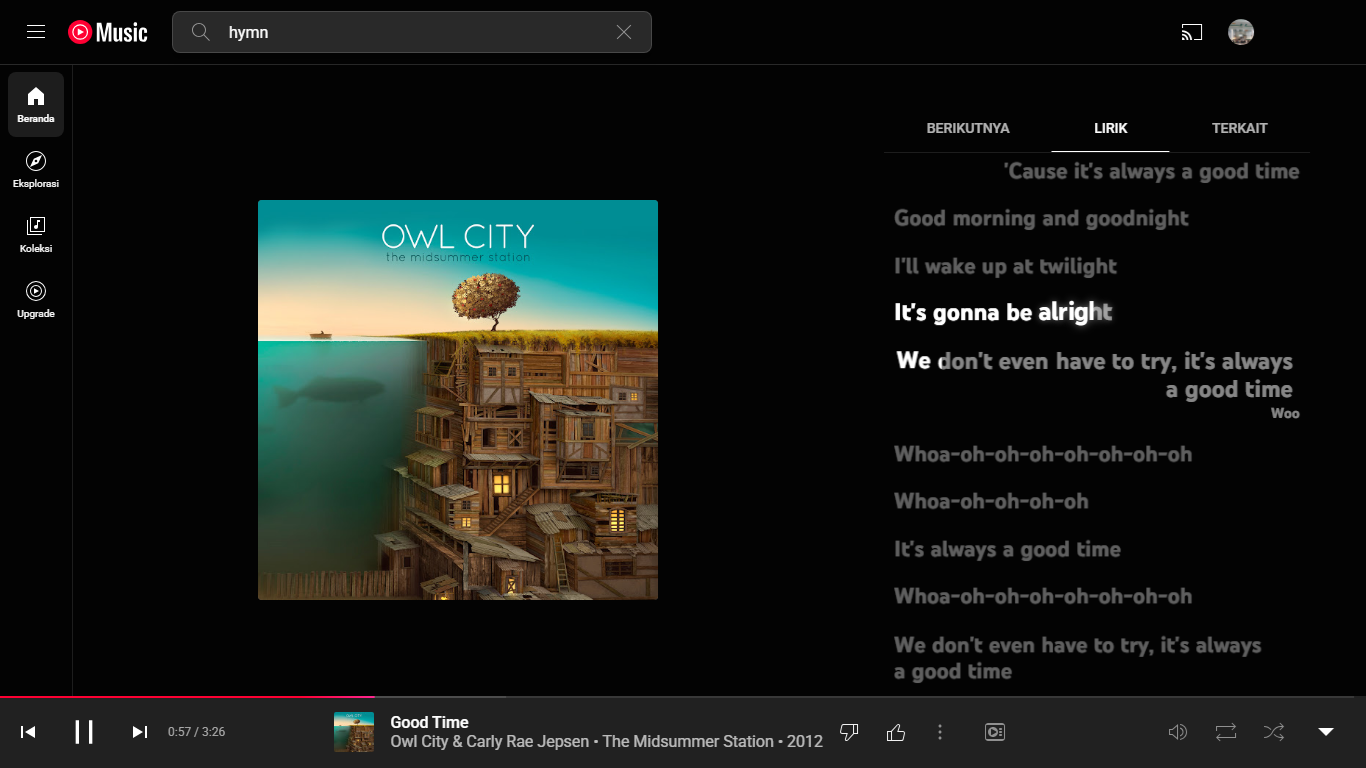Skip to the previous track

point(28,732)
